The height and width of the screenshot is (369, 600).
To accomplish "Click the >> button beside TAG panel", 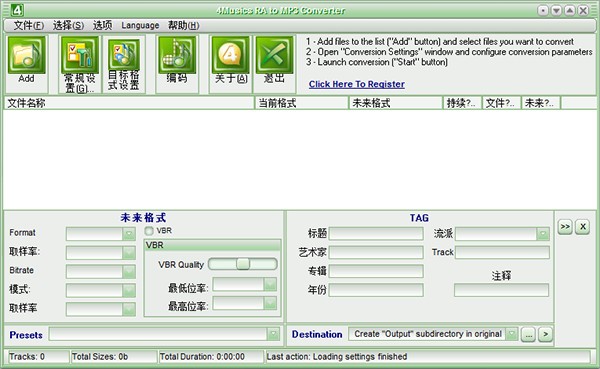I will pyautogui.click(x=565, y=227).
